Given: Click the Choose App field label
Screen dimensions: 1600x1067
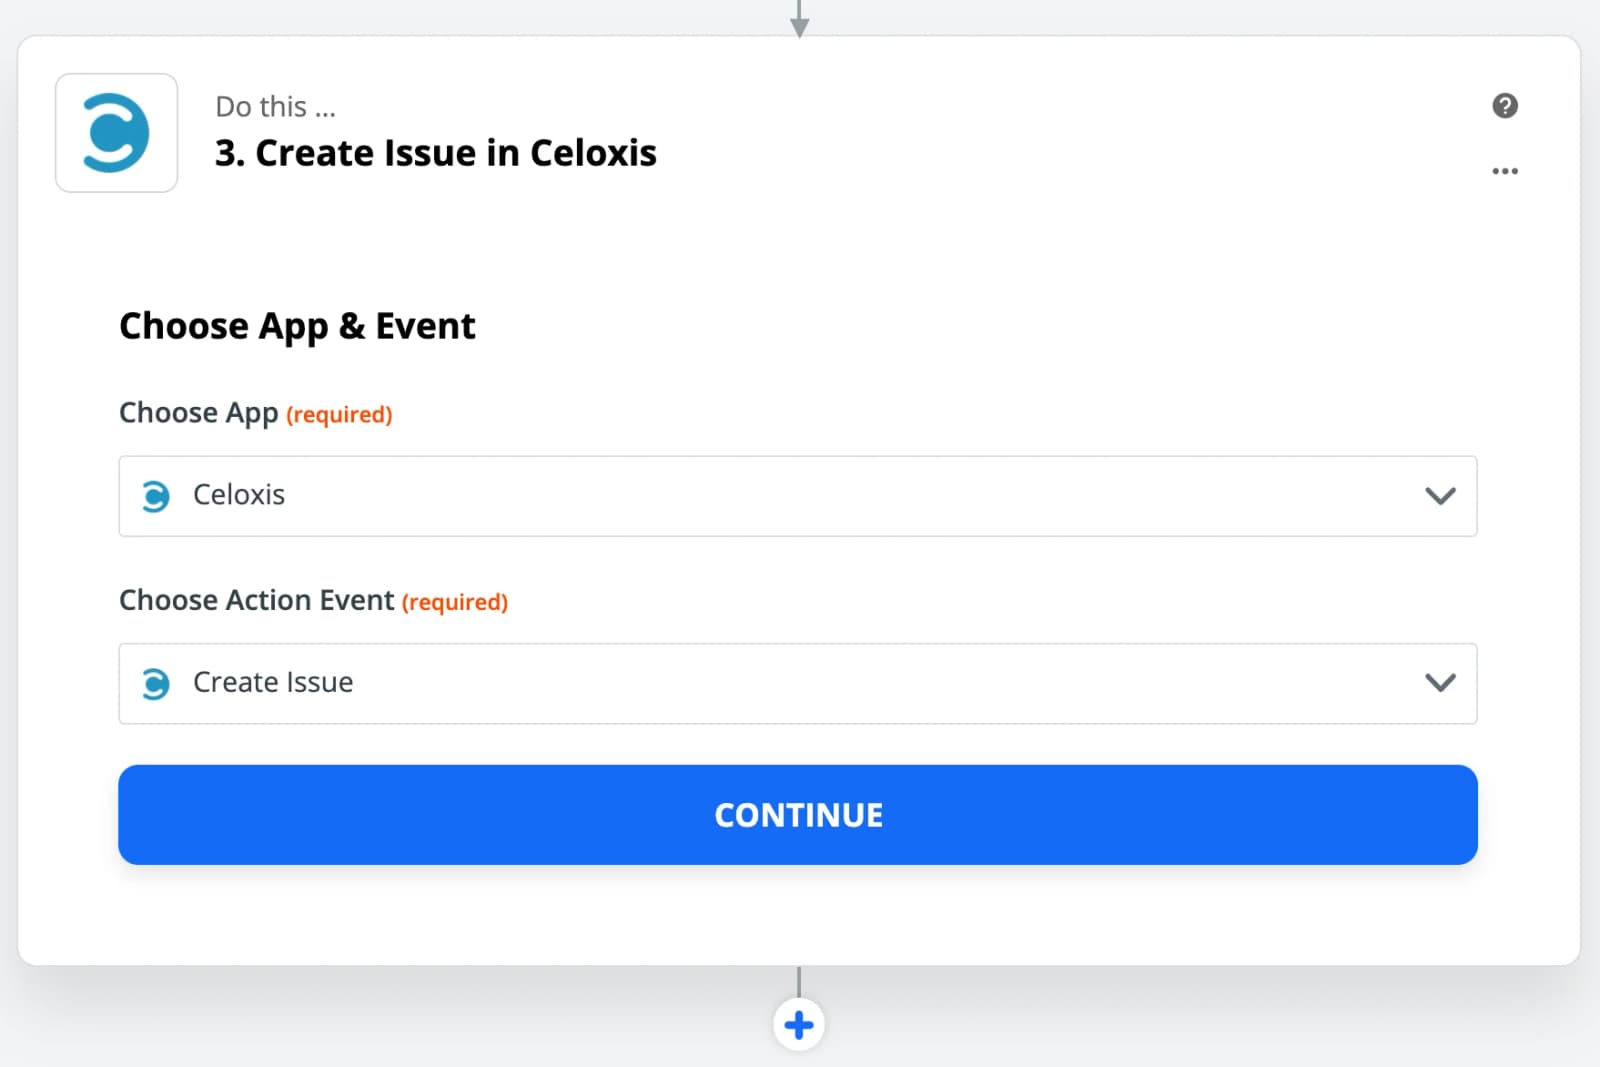Looking at the screenshot, I should [198, 413].
